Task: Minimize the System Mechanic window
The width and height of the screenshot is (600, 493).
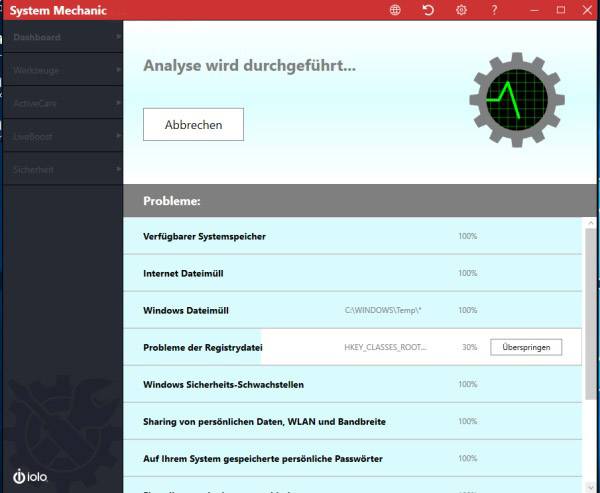Action: 535,10
